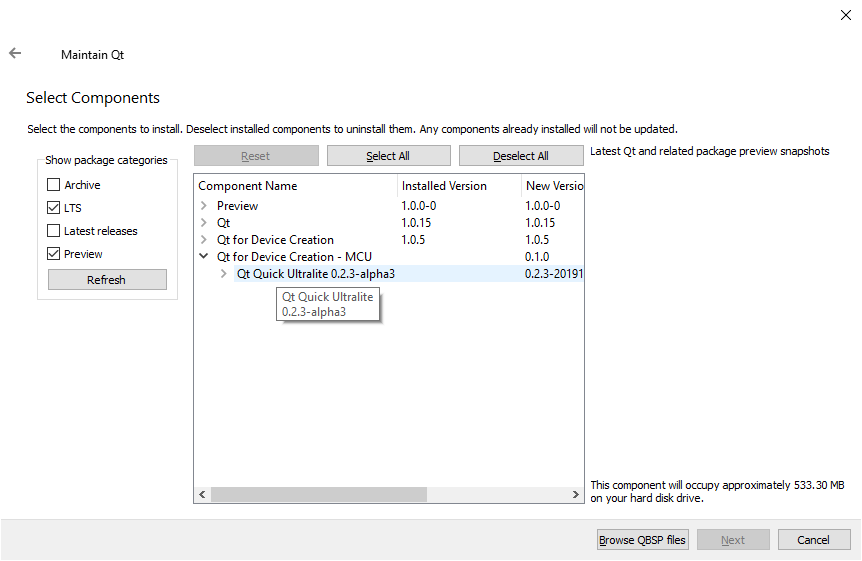Close the Maintain Qt window
The height and width of the screenshot is (561, 862).
point(846,15)
